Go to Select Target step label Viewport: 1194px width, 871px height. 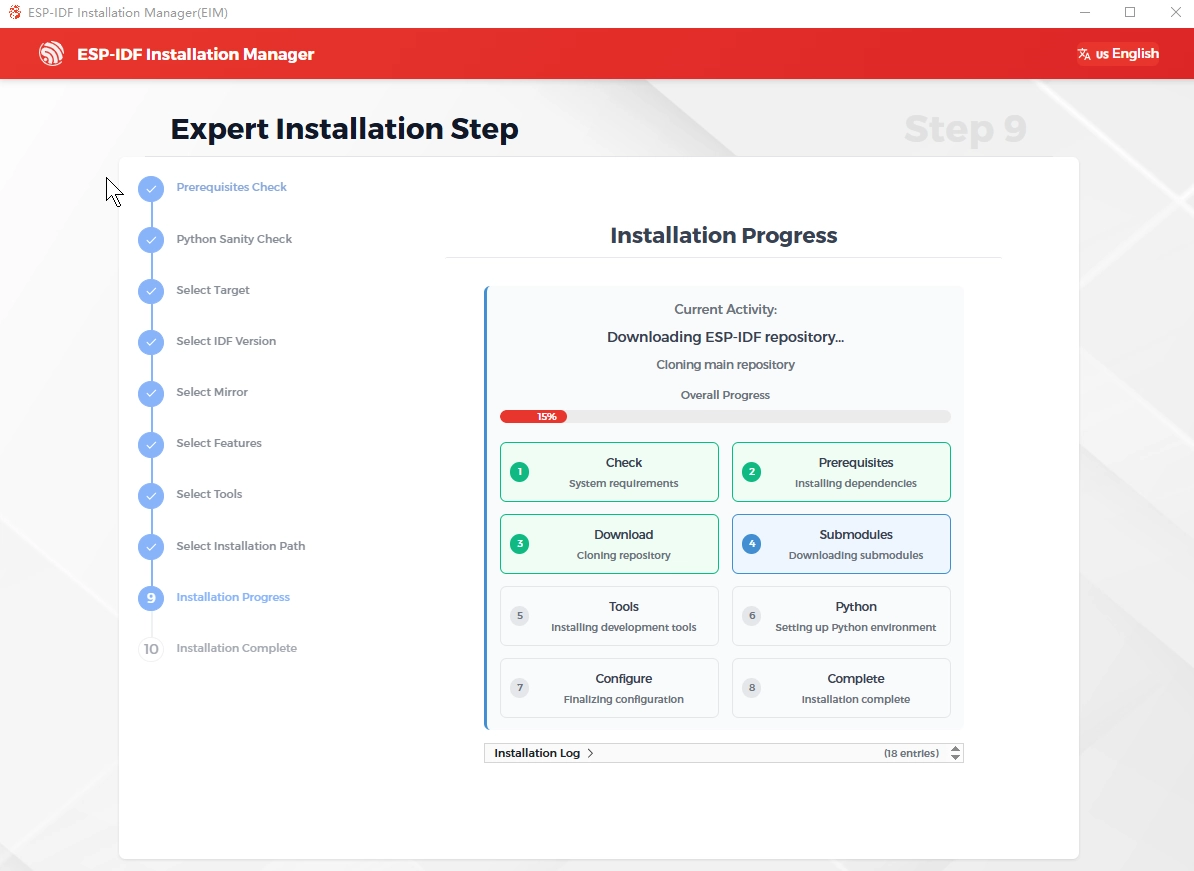(212, 289)
